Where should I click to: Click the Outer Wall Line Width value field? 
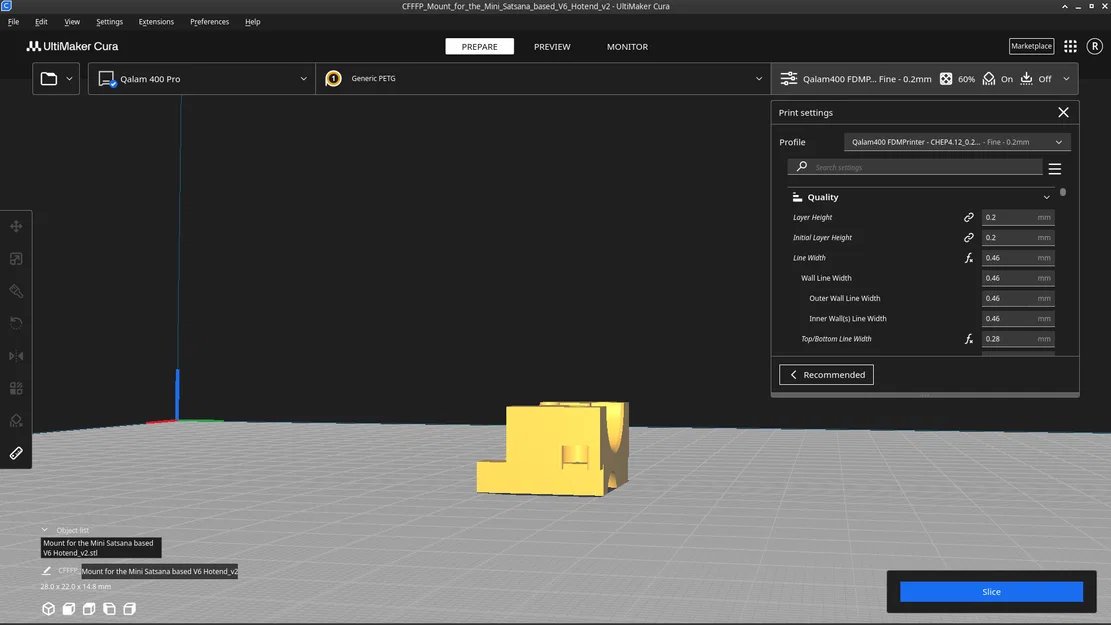[1017, 298]
